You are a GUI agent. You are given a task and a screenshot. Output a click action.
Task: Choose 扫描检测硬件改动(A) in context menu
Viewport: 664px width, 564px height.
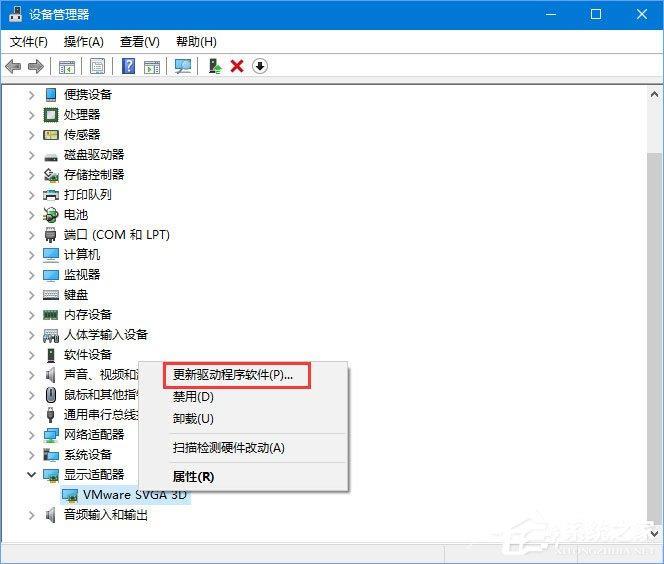pyautogui.click(x=243, y=448)
